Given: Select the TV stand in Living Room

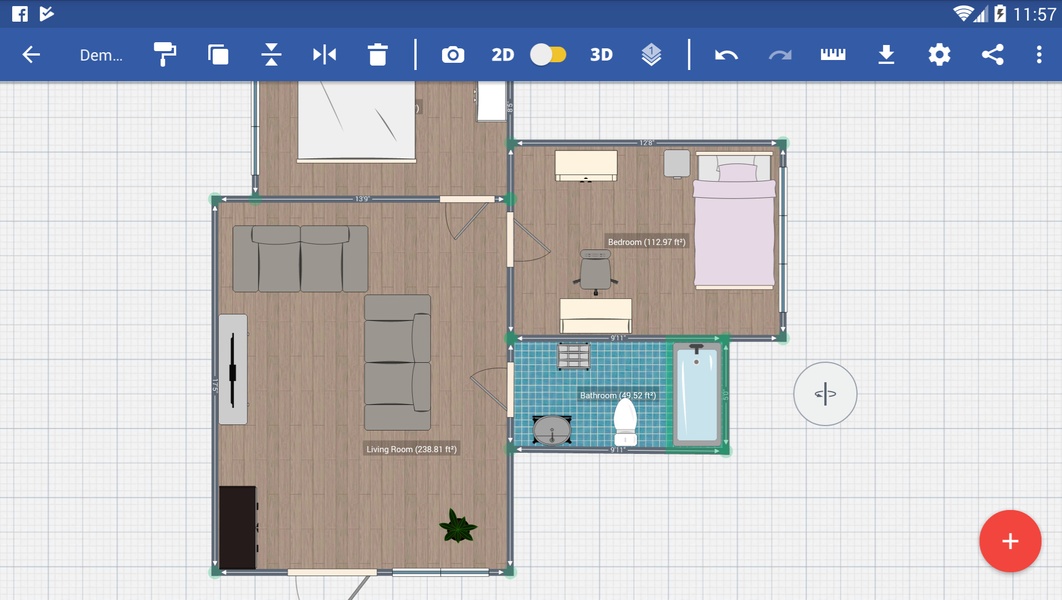Looking at the screenshot, I should pyautogui.click(x=233, y=369).
